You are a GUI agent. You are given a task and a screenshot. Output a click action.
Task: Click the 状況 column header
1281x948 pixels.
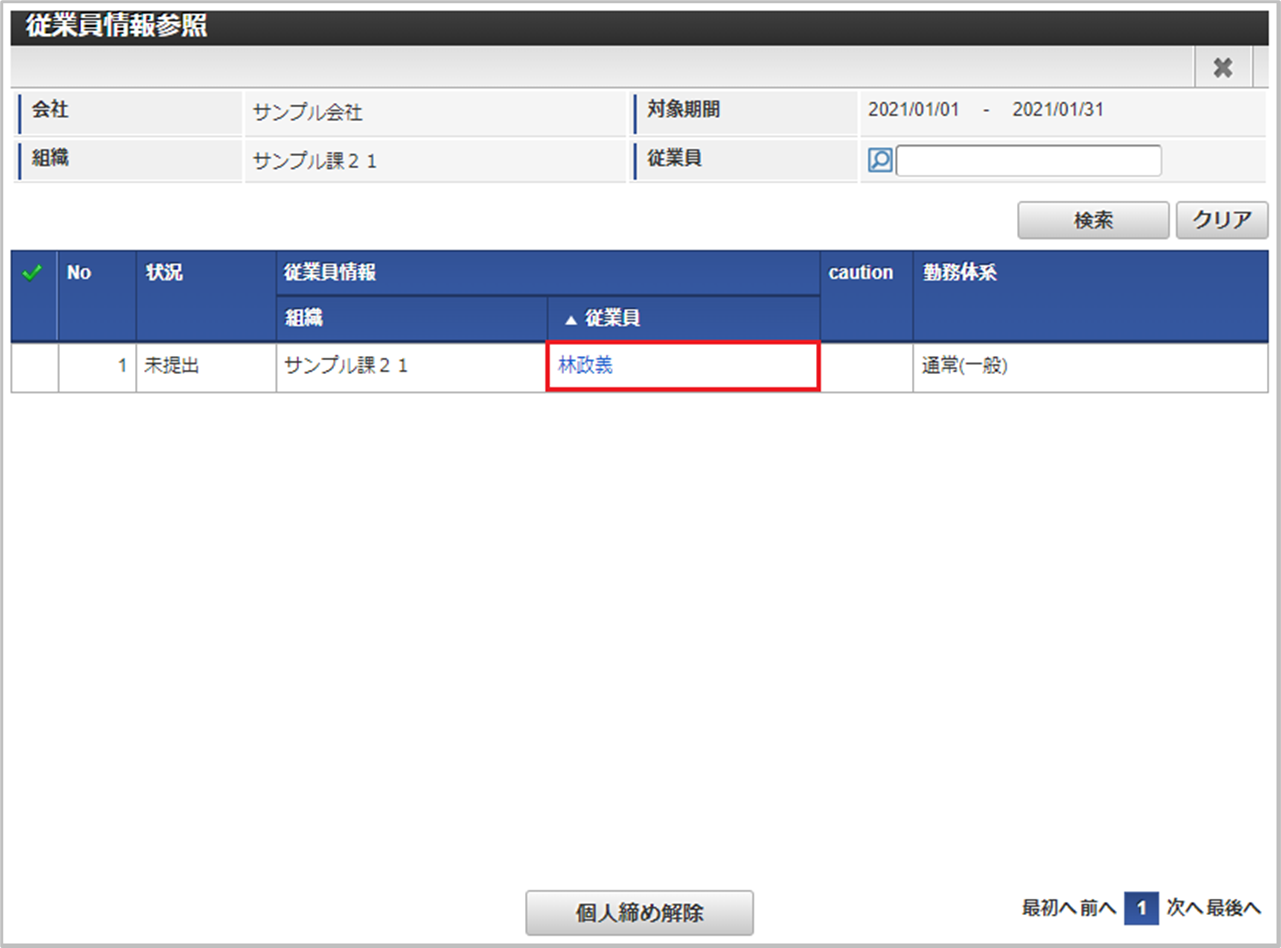(206, 296)
